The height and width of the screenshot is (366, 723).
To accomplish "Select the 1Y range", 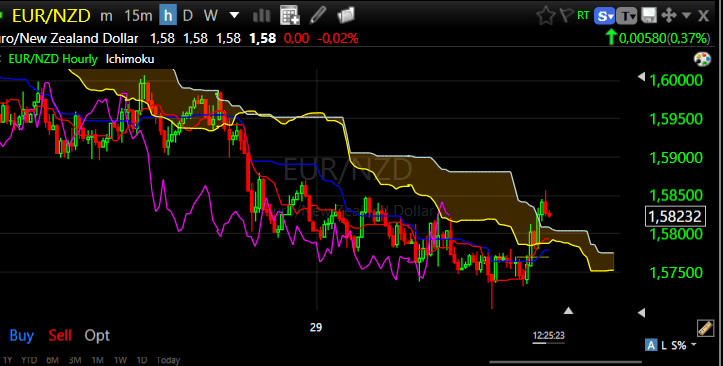I will 7,360.
